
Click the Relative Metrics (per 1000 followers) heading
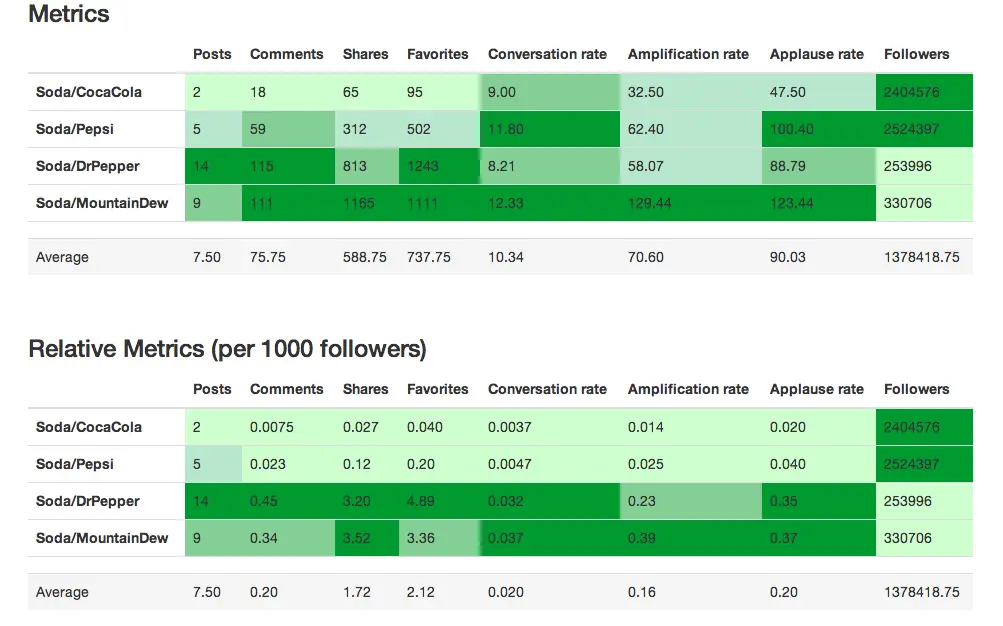tap(227, 349)
